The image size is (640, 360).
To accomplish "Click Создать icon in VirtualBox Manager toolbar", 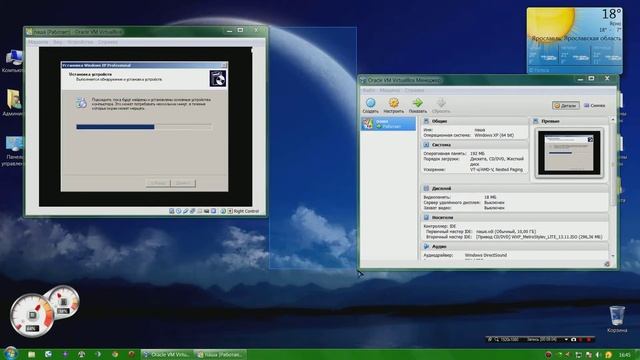I will (370, 105).
